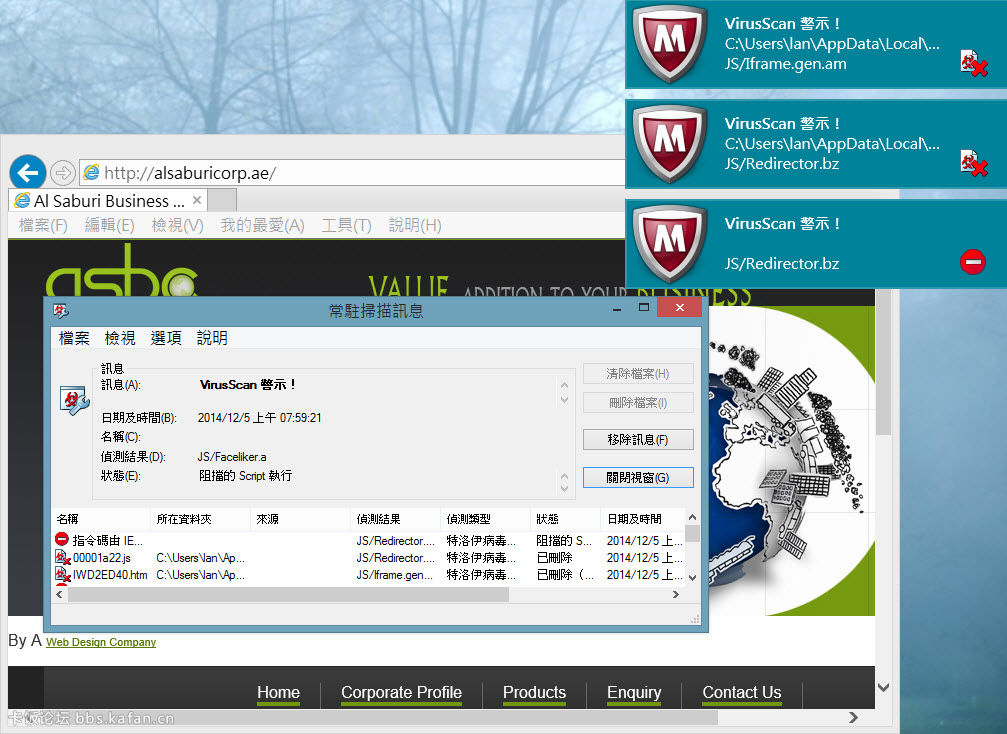Click webpage horizontal scroll right arrow
This screenshot has width=1007, height=734.
tap(854, 717)
